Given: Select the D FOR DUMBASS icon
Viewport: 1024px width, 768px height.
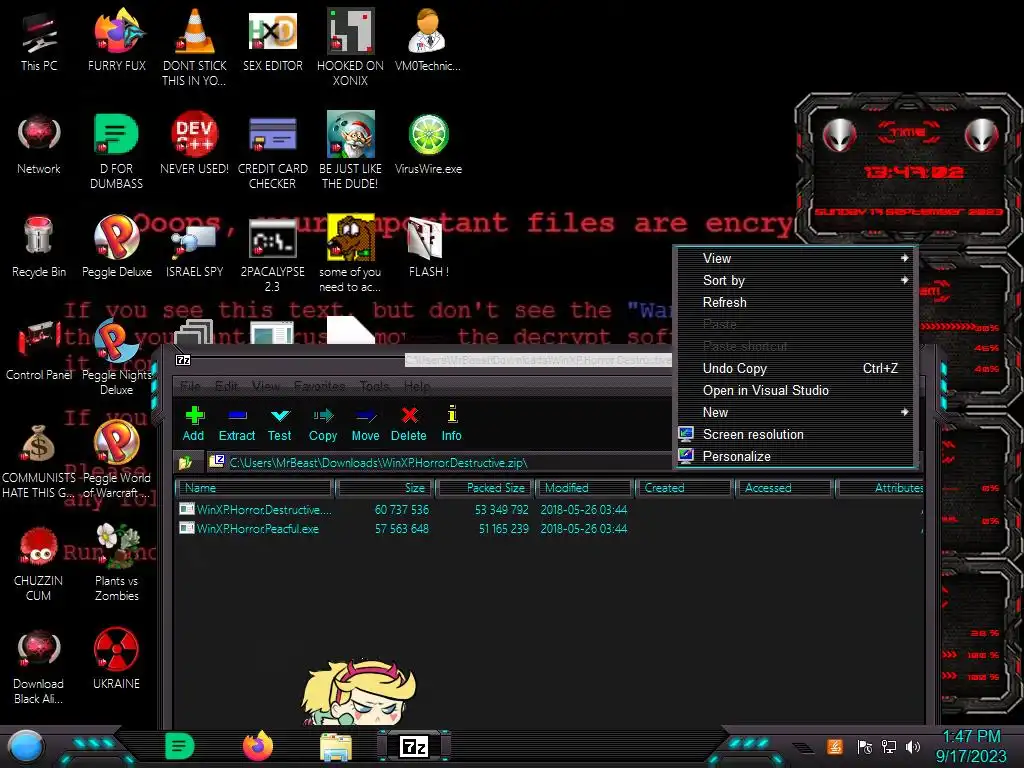Looking at the screenshot, I should [116, 150].
